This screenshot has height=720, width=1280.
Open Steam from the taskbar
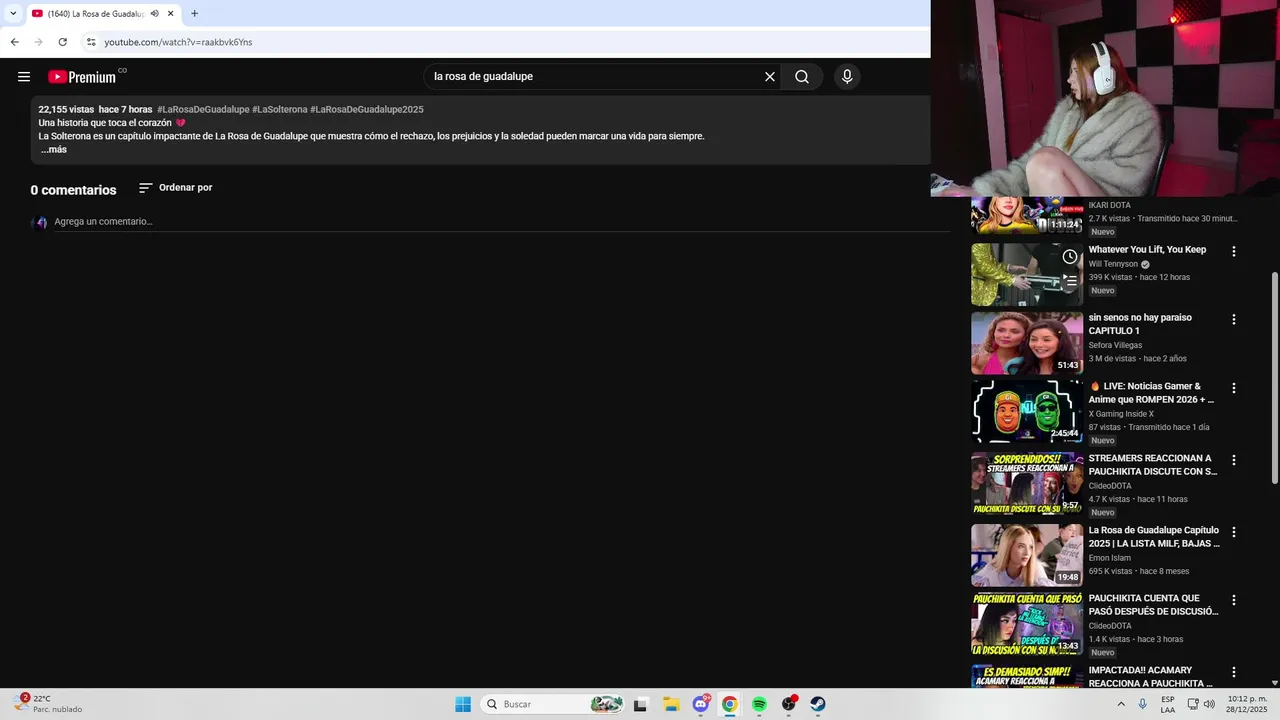point(818,704)
